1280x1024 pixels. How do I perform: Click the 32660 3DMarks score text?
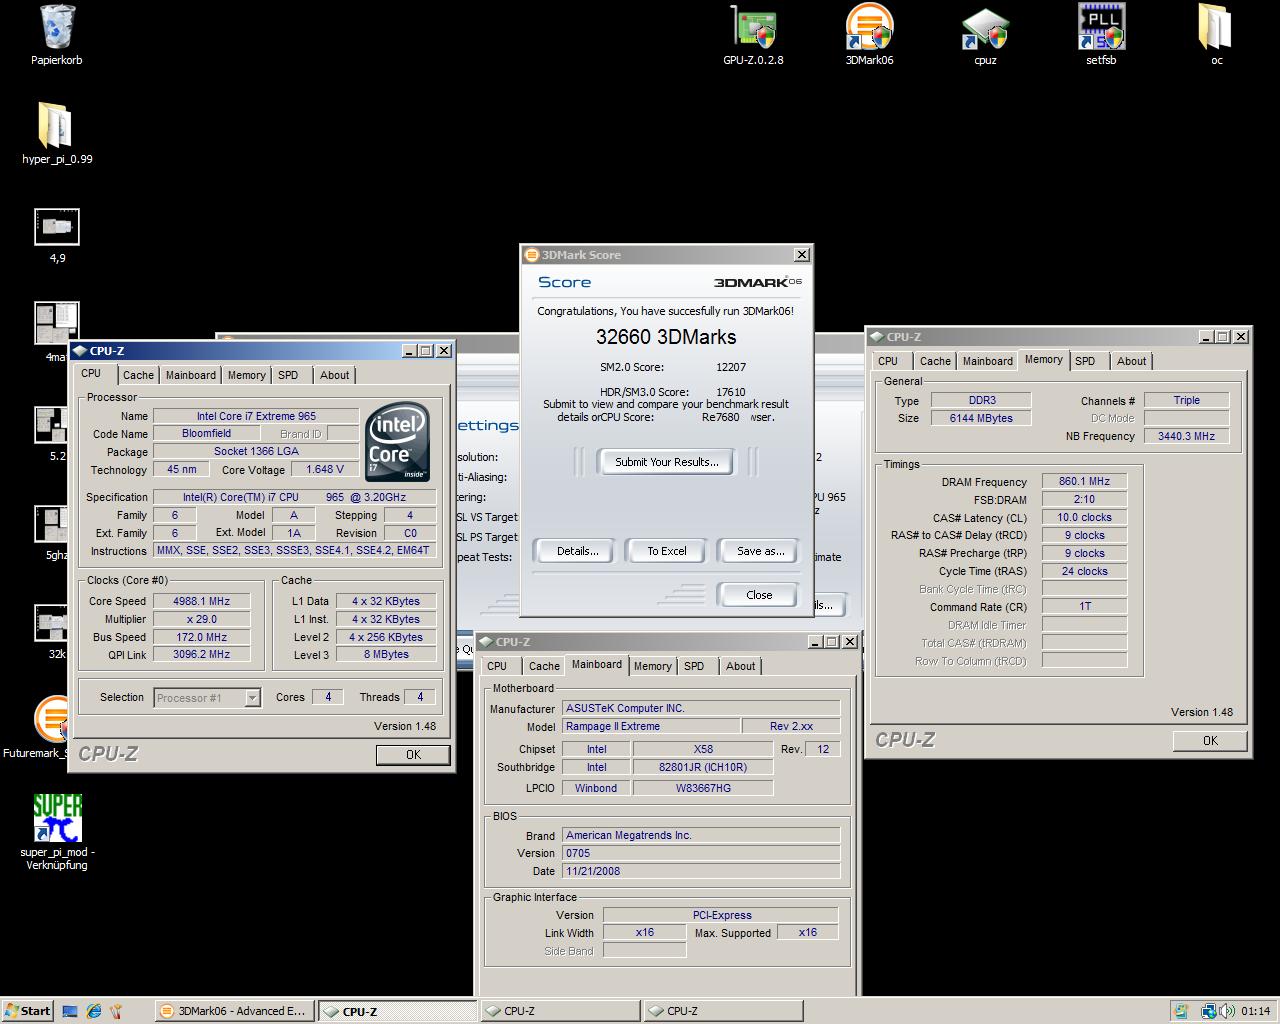point(666,337)
